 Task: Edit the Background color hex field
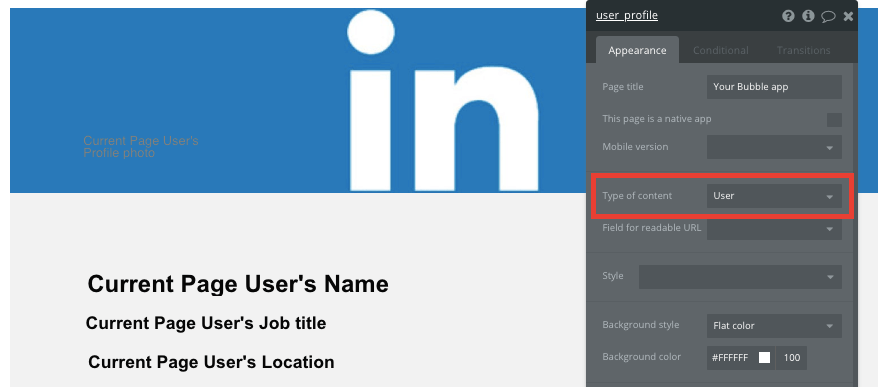[x=731, y=358]
